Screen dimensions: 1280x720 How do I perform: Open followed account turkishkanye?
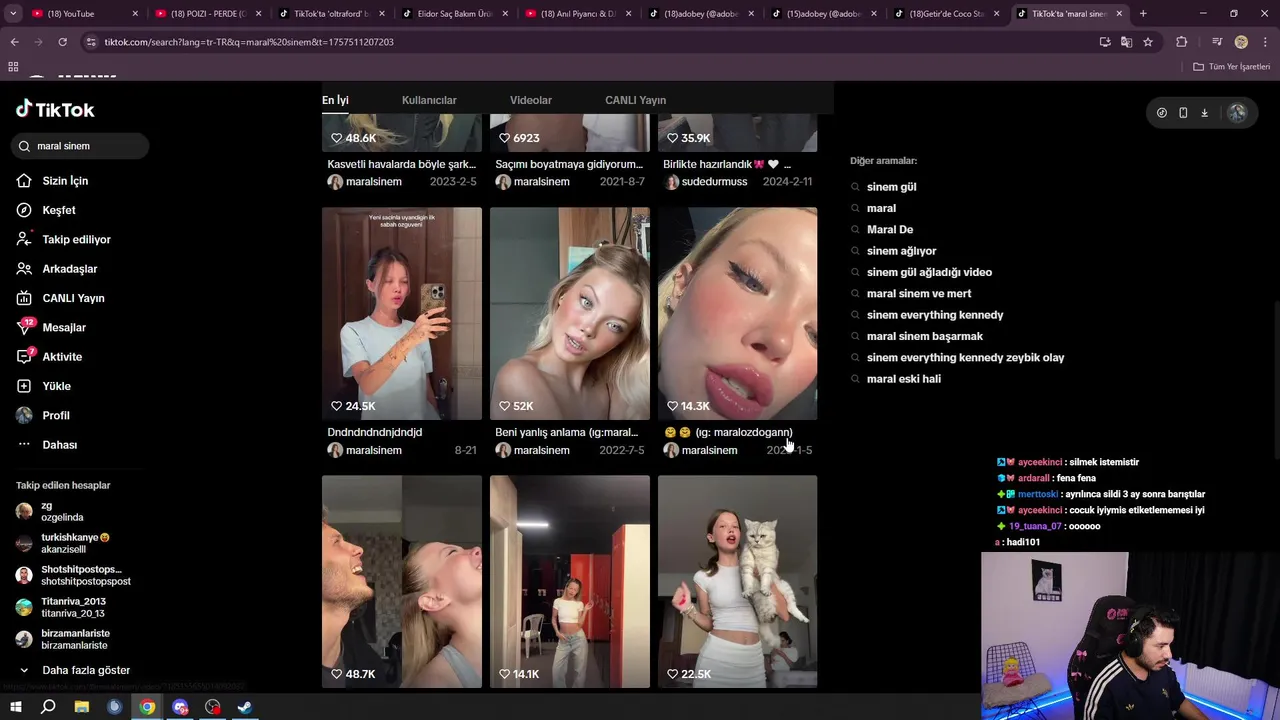[70, 544]
